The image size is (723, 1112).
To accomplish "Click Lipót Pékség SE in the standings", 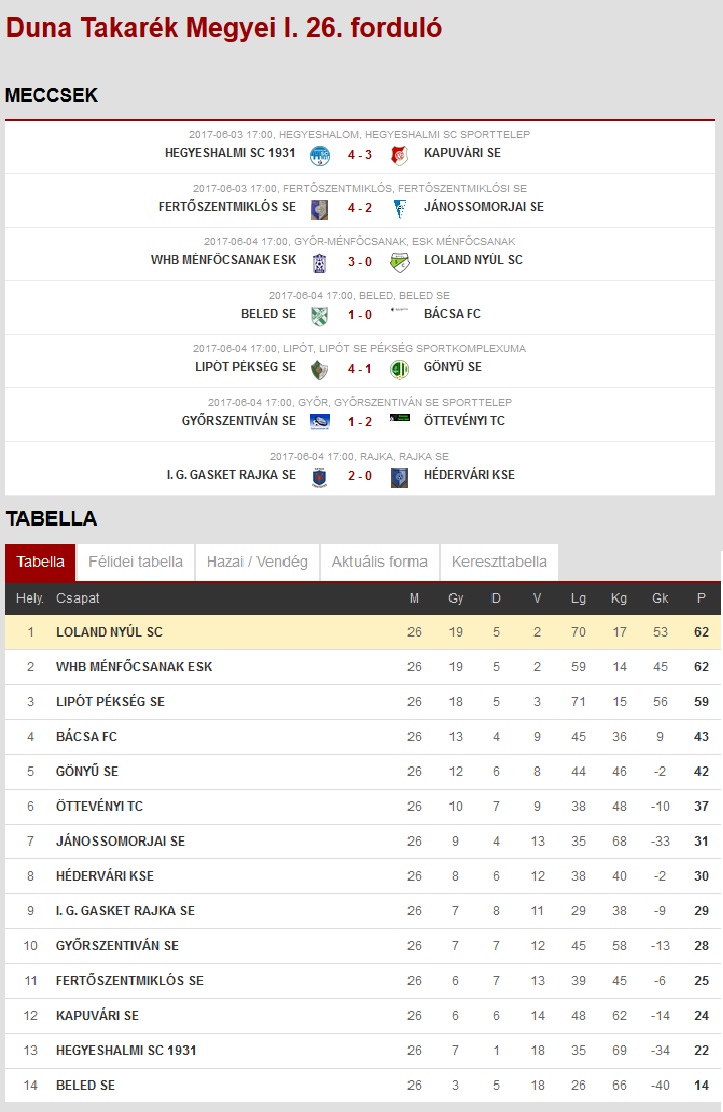I will pos(111,701).
